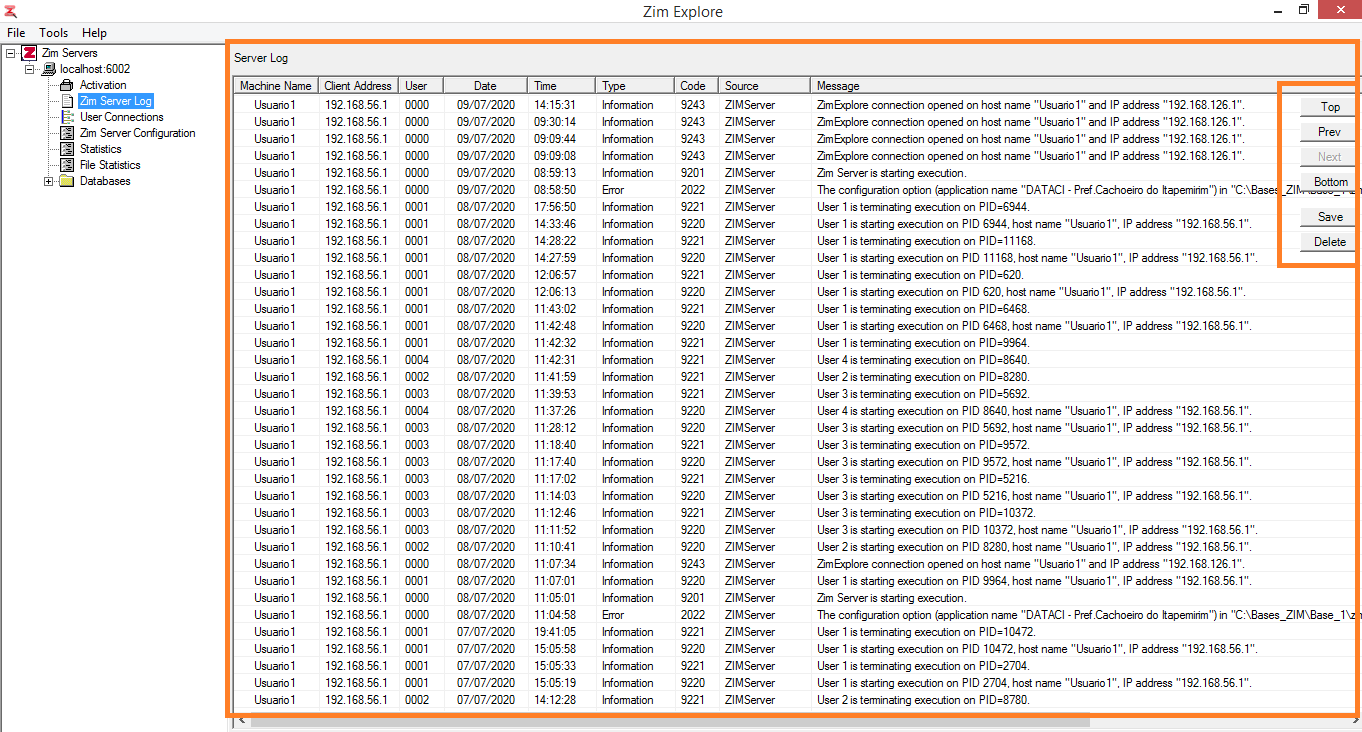Viewport: 1362px width, 732px height.
Task: Select Zim Server Configuration tree item
Action: click(x=138, y=133)
